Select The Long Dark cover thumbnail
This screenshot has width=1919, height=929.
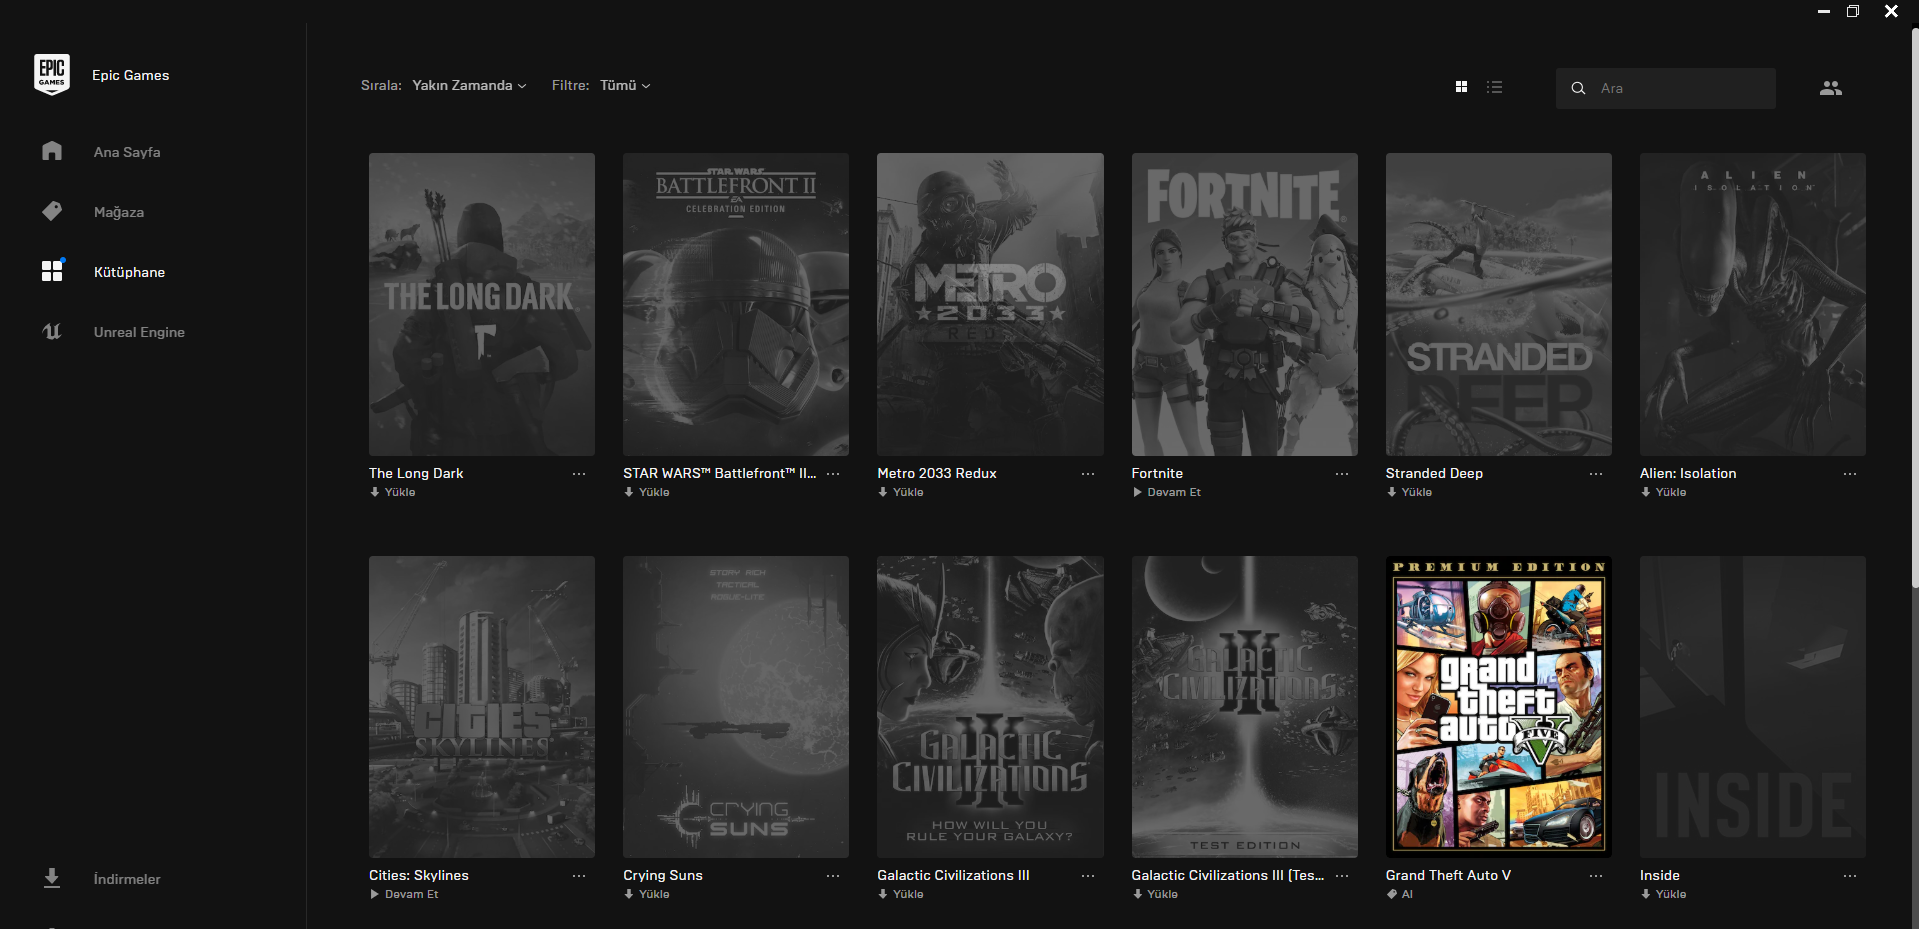pos(482,304)
